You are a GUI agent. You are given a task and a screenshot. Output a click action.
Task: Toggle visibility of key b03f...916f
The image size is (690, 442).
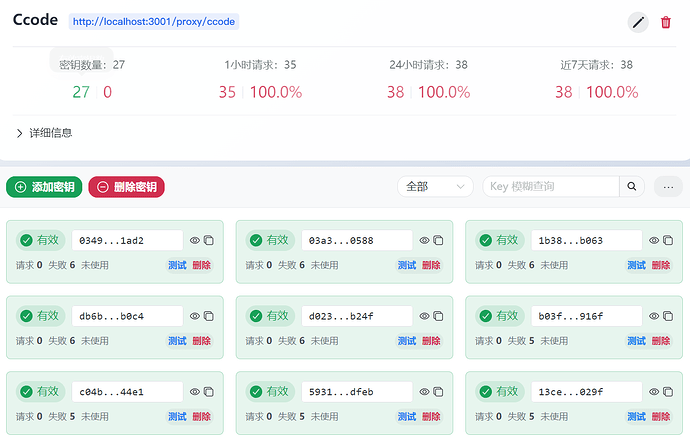click(654, 316)
